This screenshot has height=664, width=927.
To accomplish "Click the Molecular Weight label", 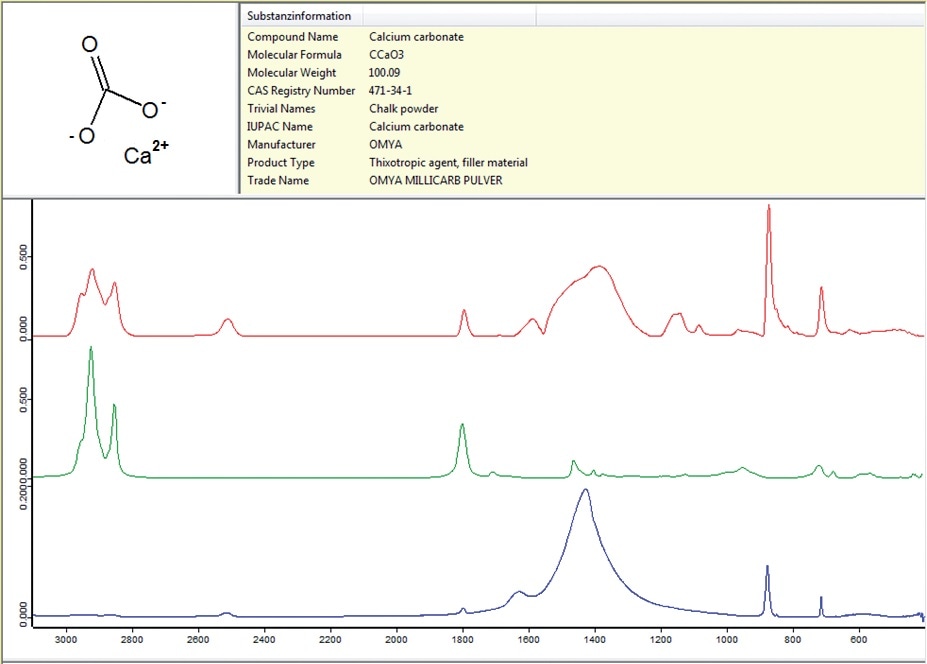I will tap(291, 73).
